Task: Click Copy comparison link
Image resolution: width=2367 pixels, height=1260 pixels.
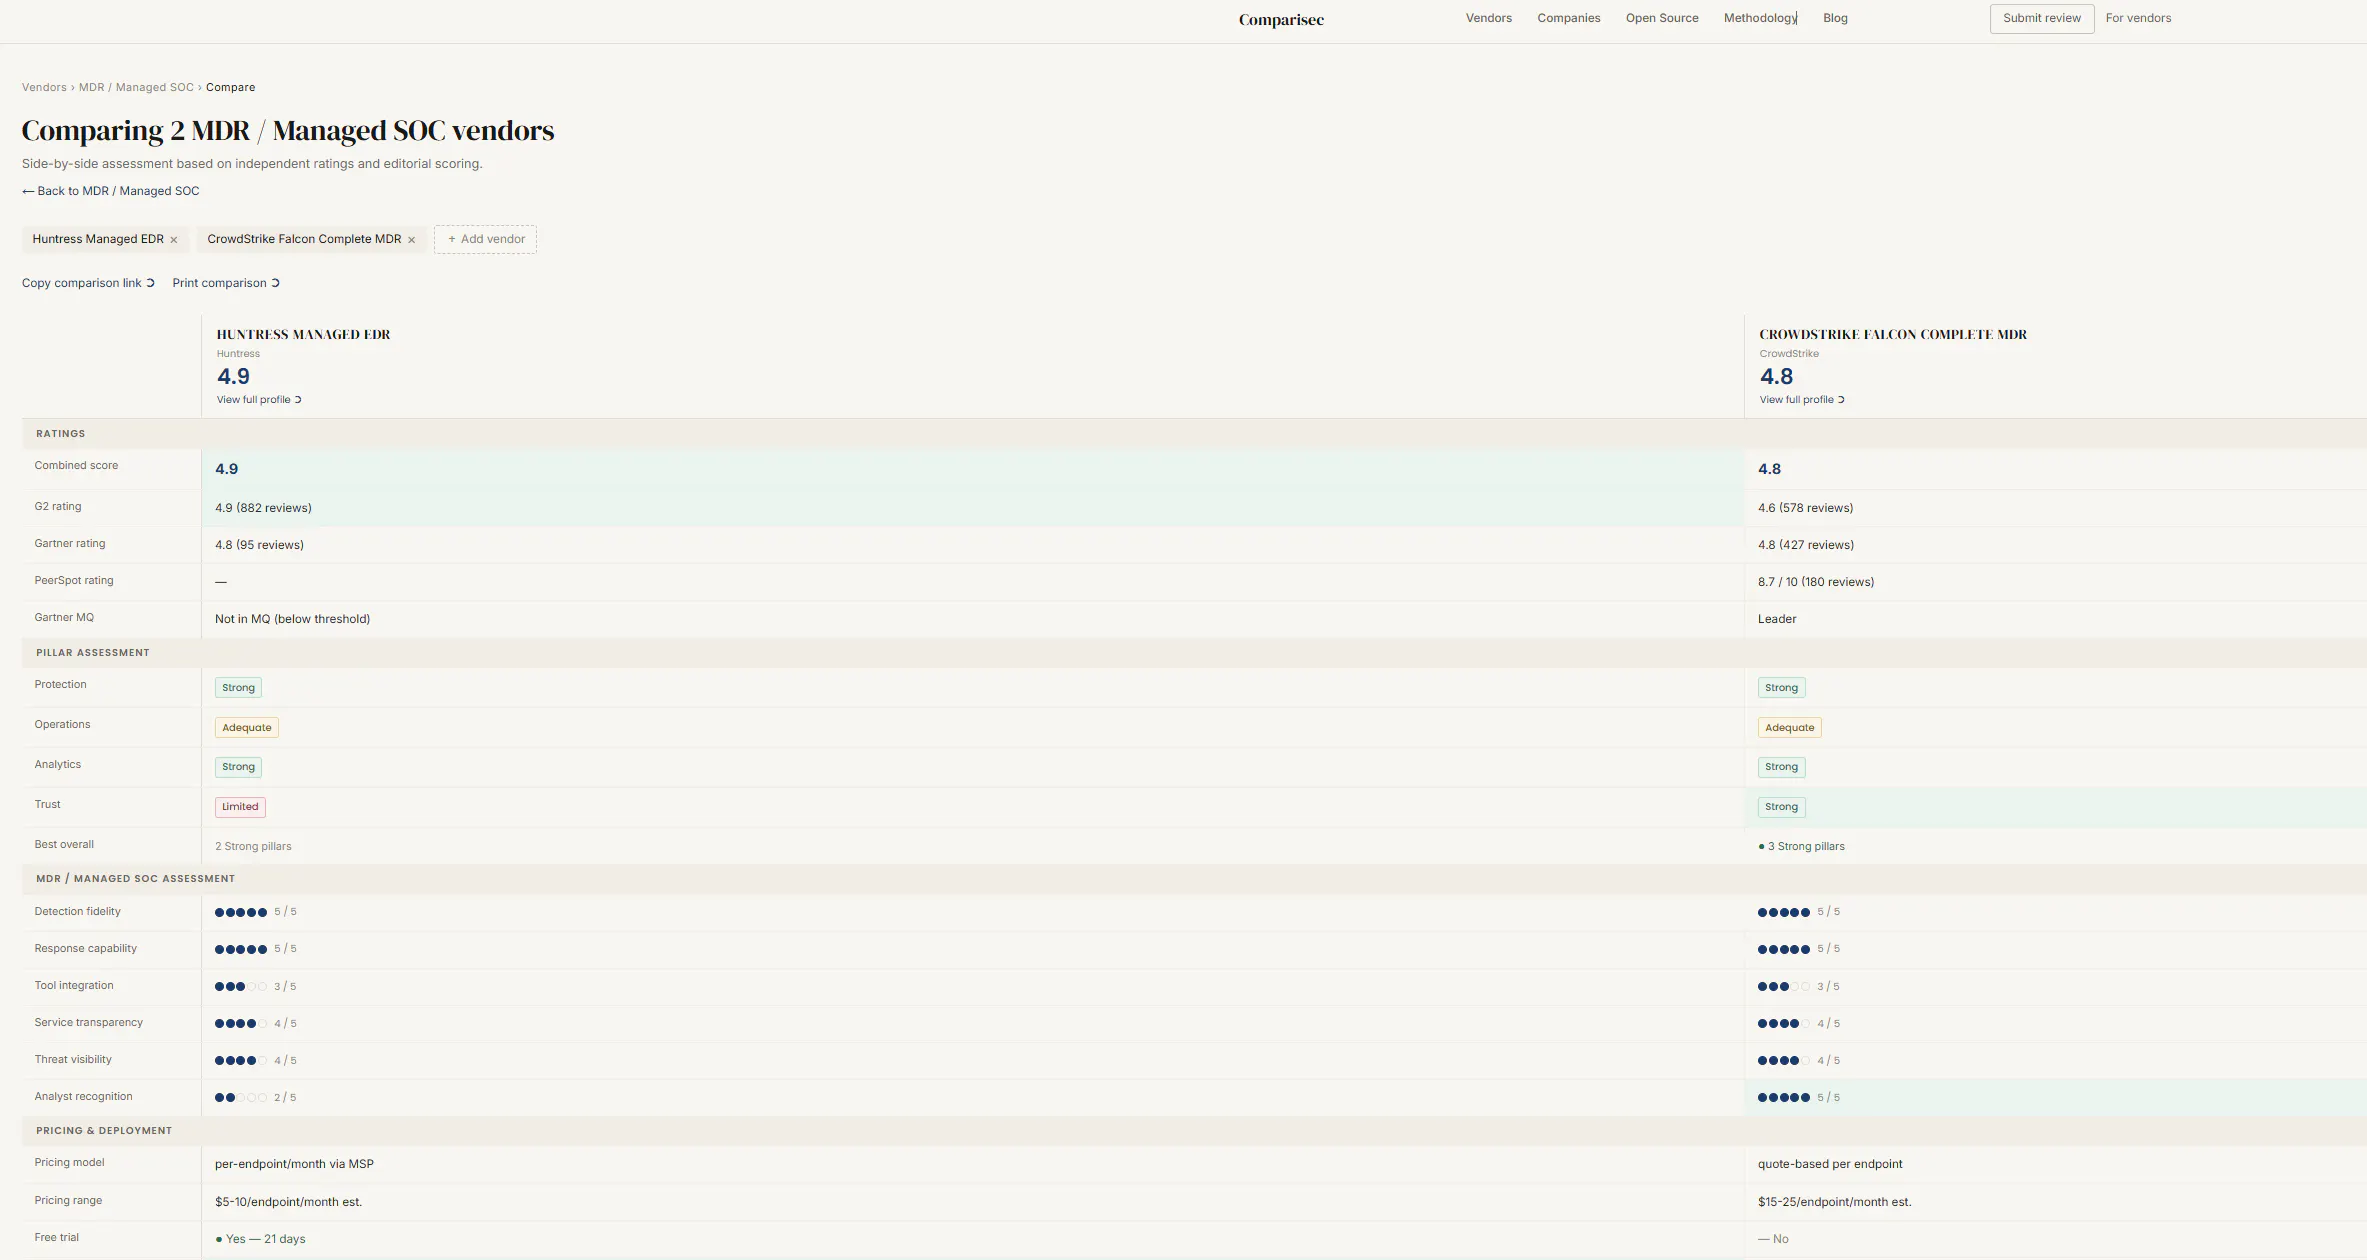Action: click(88, 283)
